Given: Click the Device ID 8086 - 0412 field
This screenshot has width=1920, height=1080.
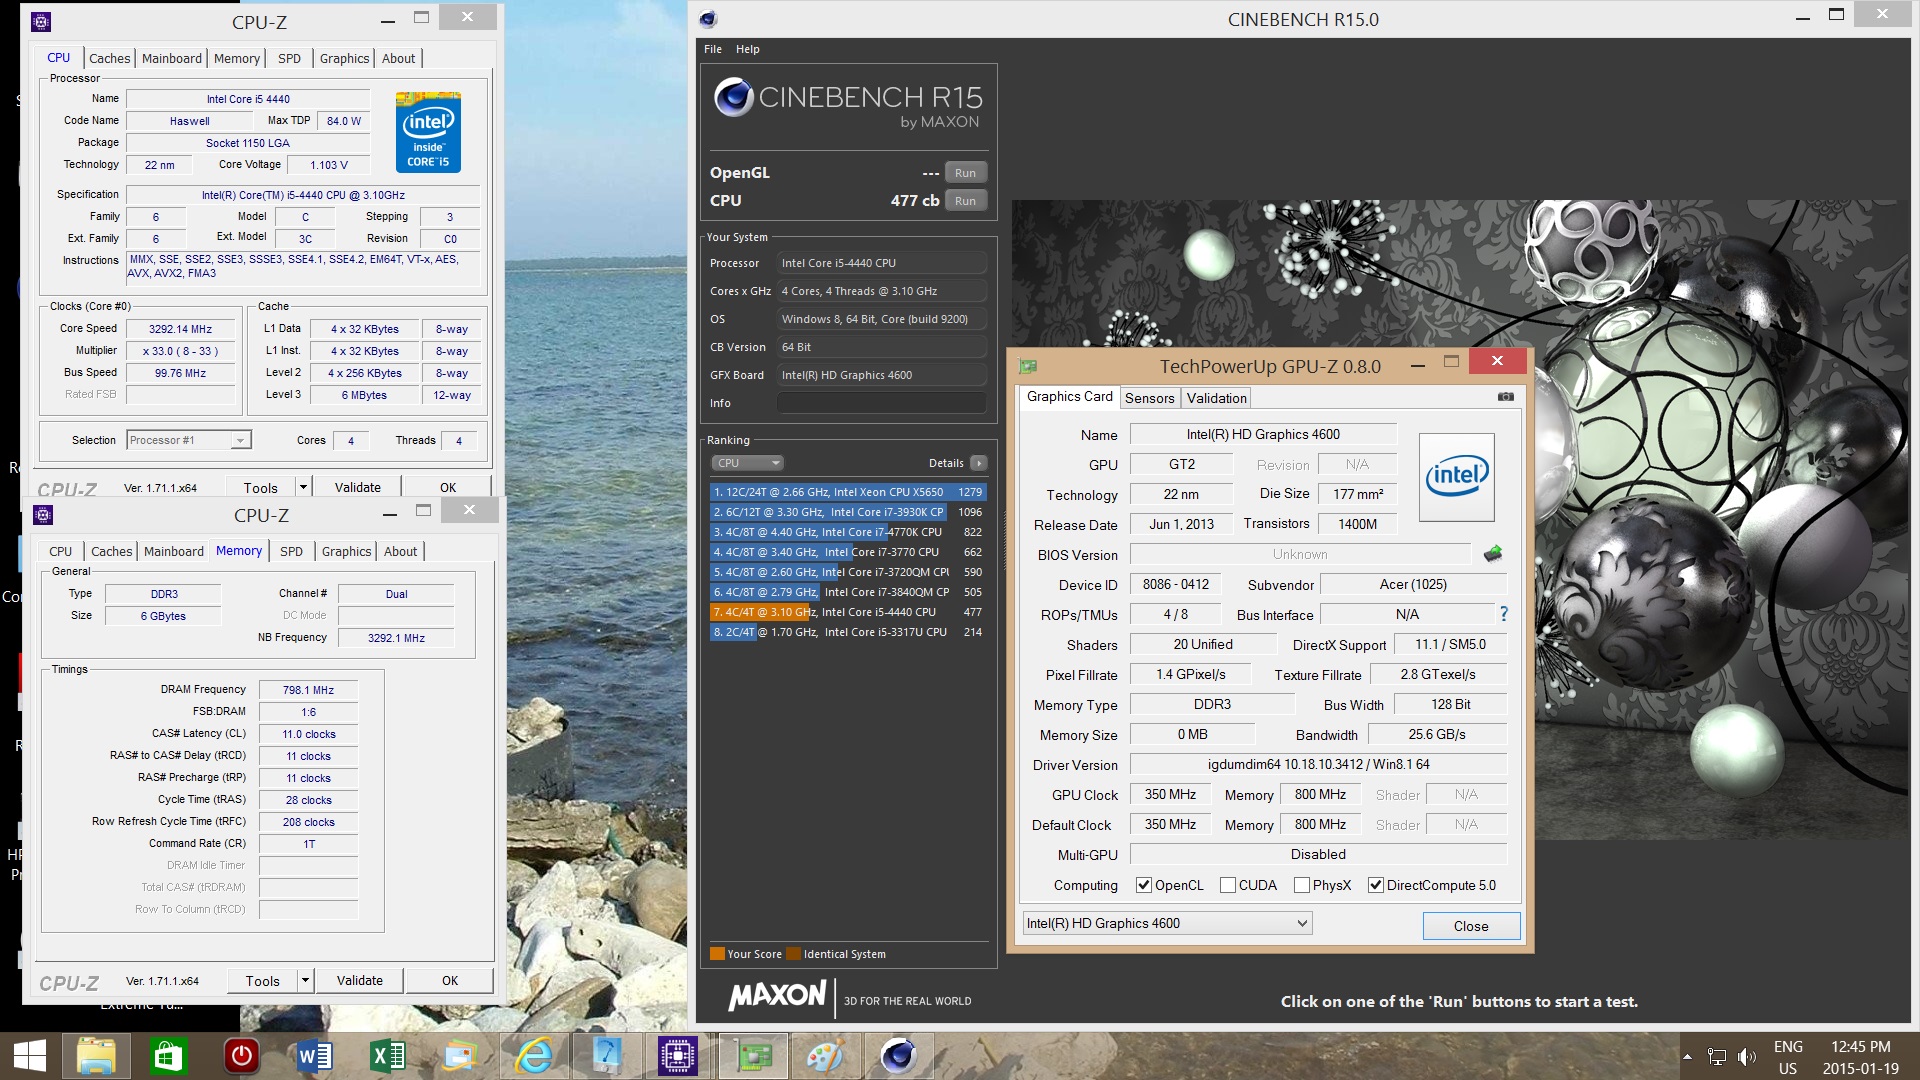Looking at the screenshot, I should (1175, 584).
